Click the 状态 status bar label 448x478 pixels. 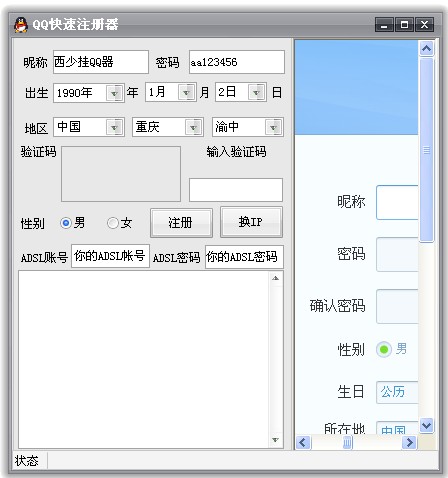click(26, 461)
